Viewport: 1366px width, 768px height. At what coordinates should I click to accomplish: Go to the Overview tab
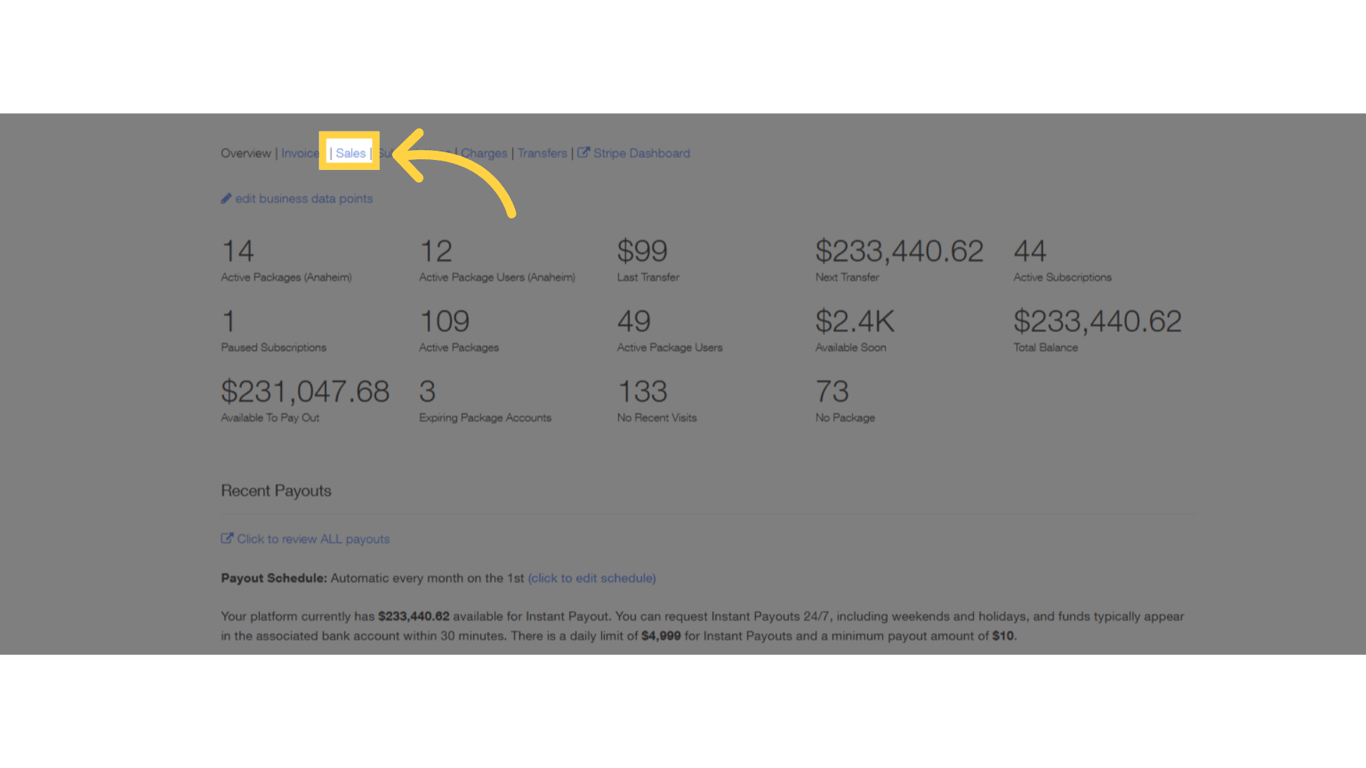246,153
